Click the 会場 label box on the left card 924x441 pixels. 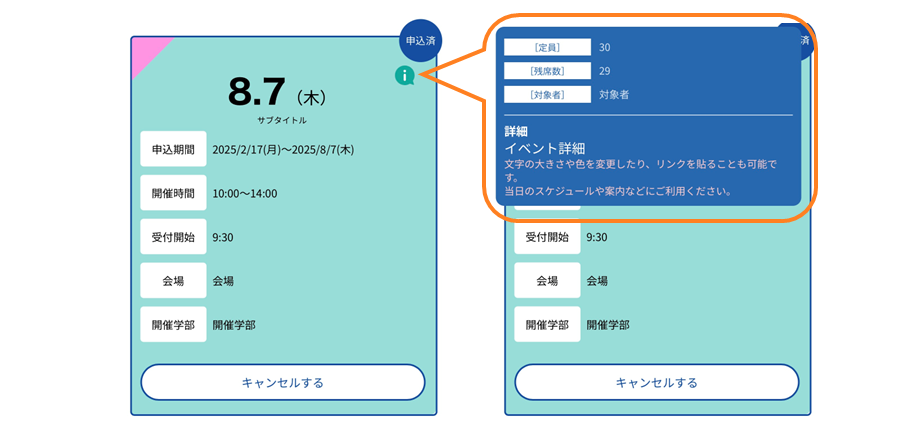tap(173, 281)
